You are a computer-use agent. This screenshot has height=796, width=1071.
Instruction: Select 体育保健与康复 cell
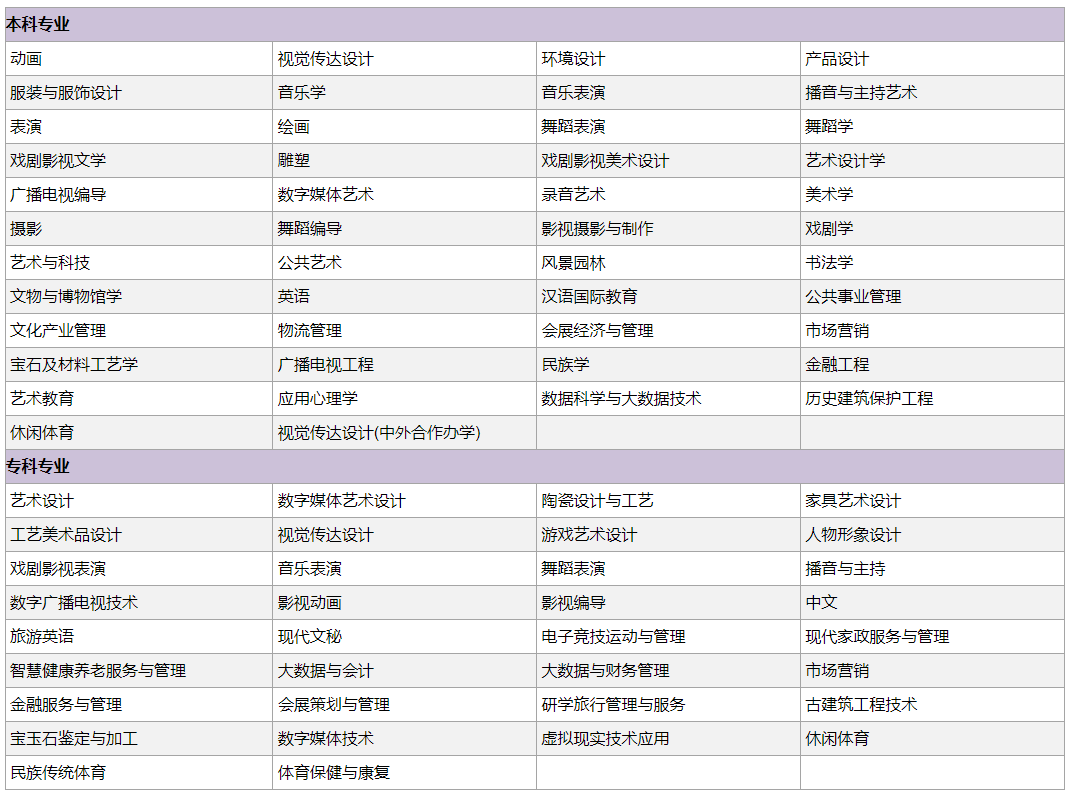[404, 773]
